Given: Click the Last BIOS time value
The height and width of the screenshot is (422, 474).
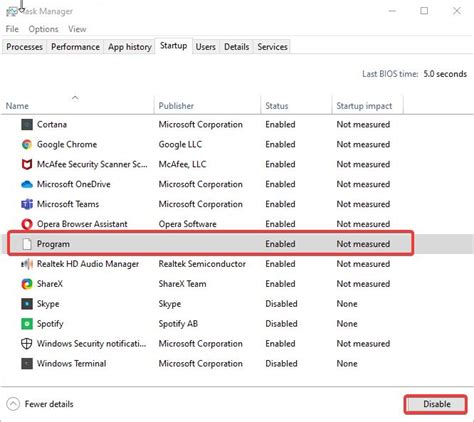Looking at the screenshot, I should 445,74.
